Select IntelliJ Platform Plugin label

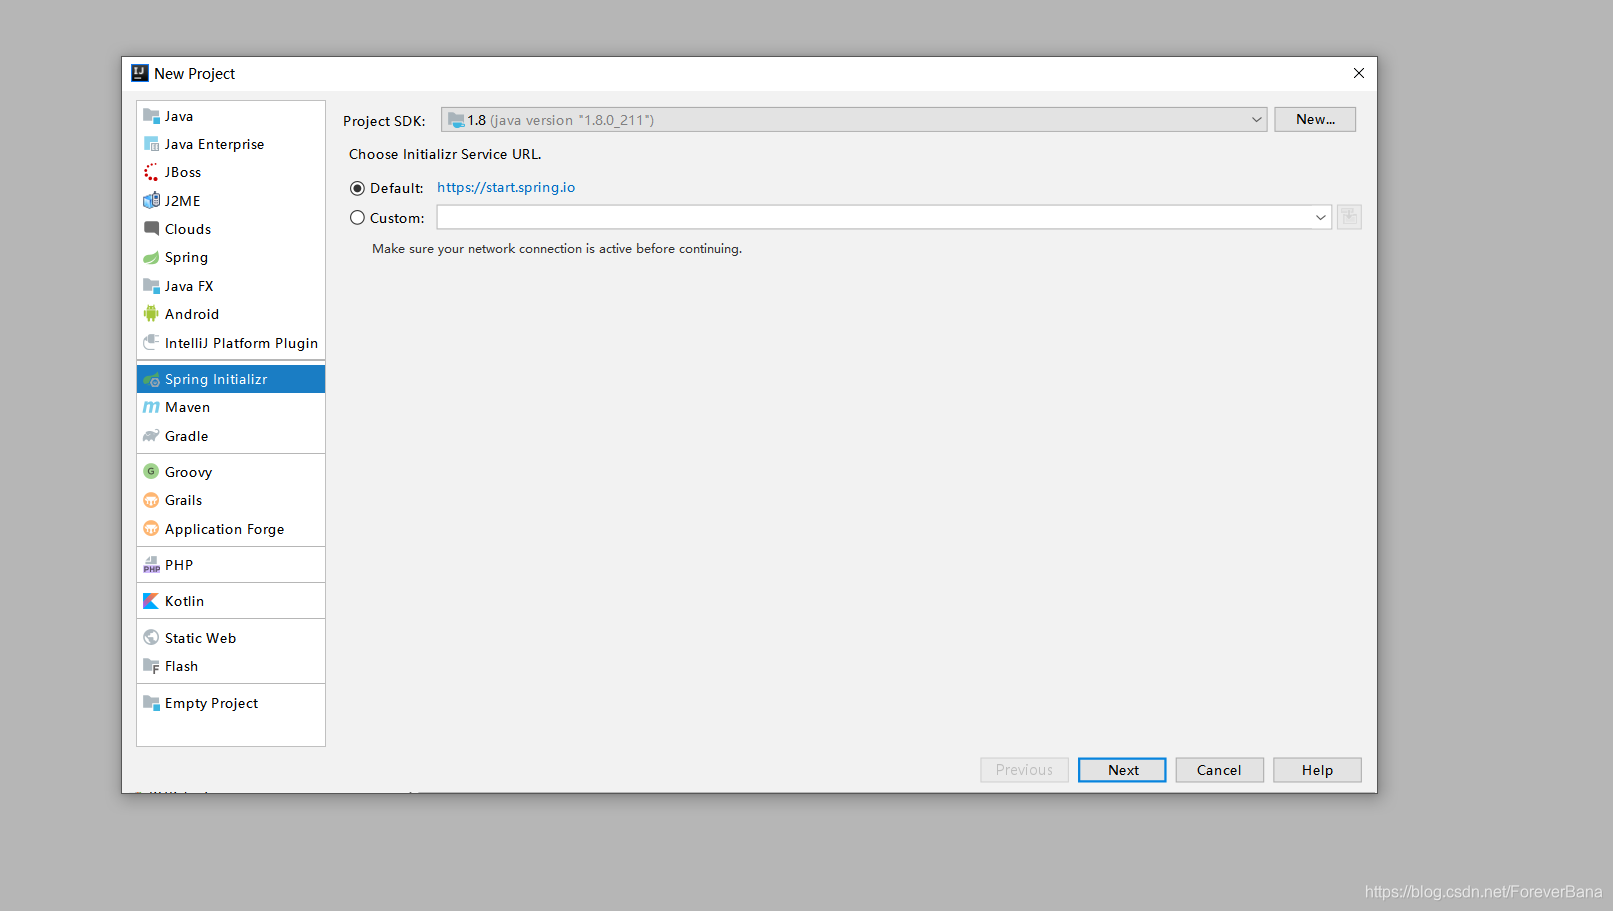point(241,343)
